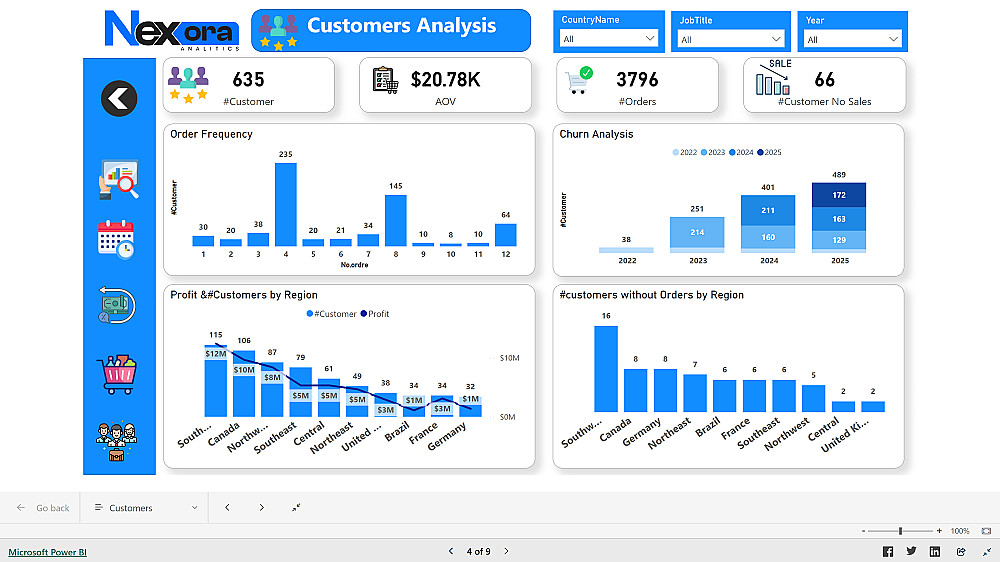Share report via Twitter icon
Screen dimensions: 1000x562
911,551
